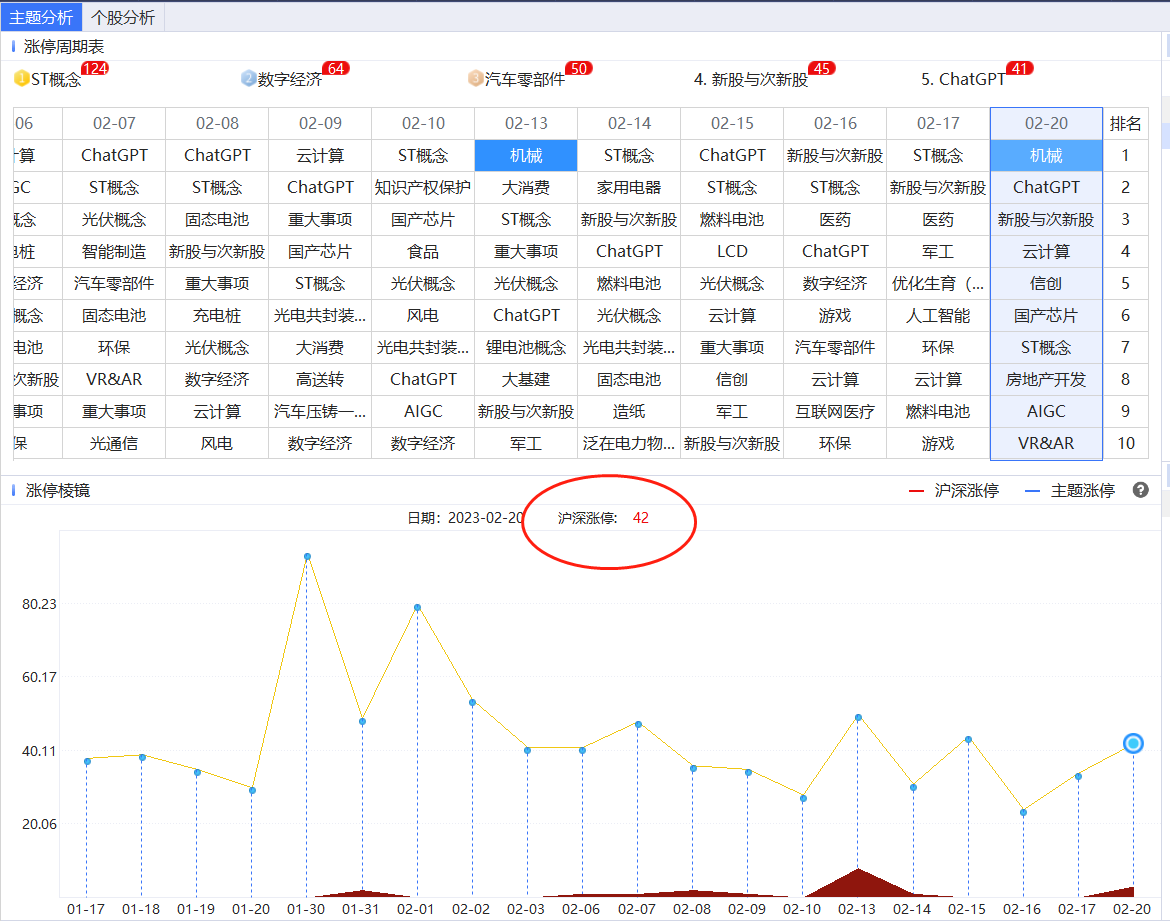Click 国产芯片 in the 02-20 column

(1046, 316)
